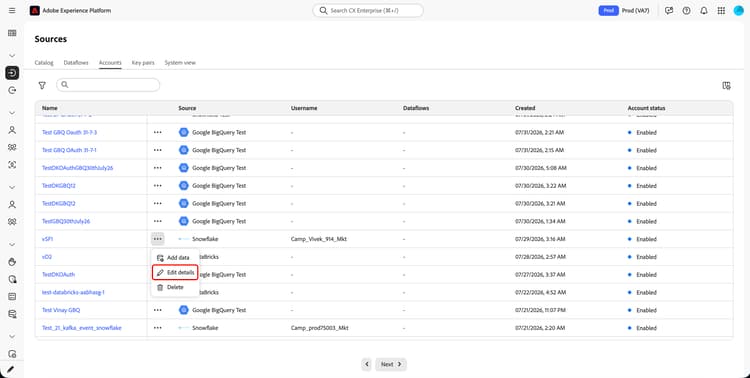
Task: Select the Camp_Vivek_914_Mkt username cell
Action: point(319,239)
